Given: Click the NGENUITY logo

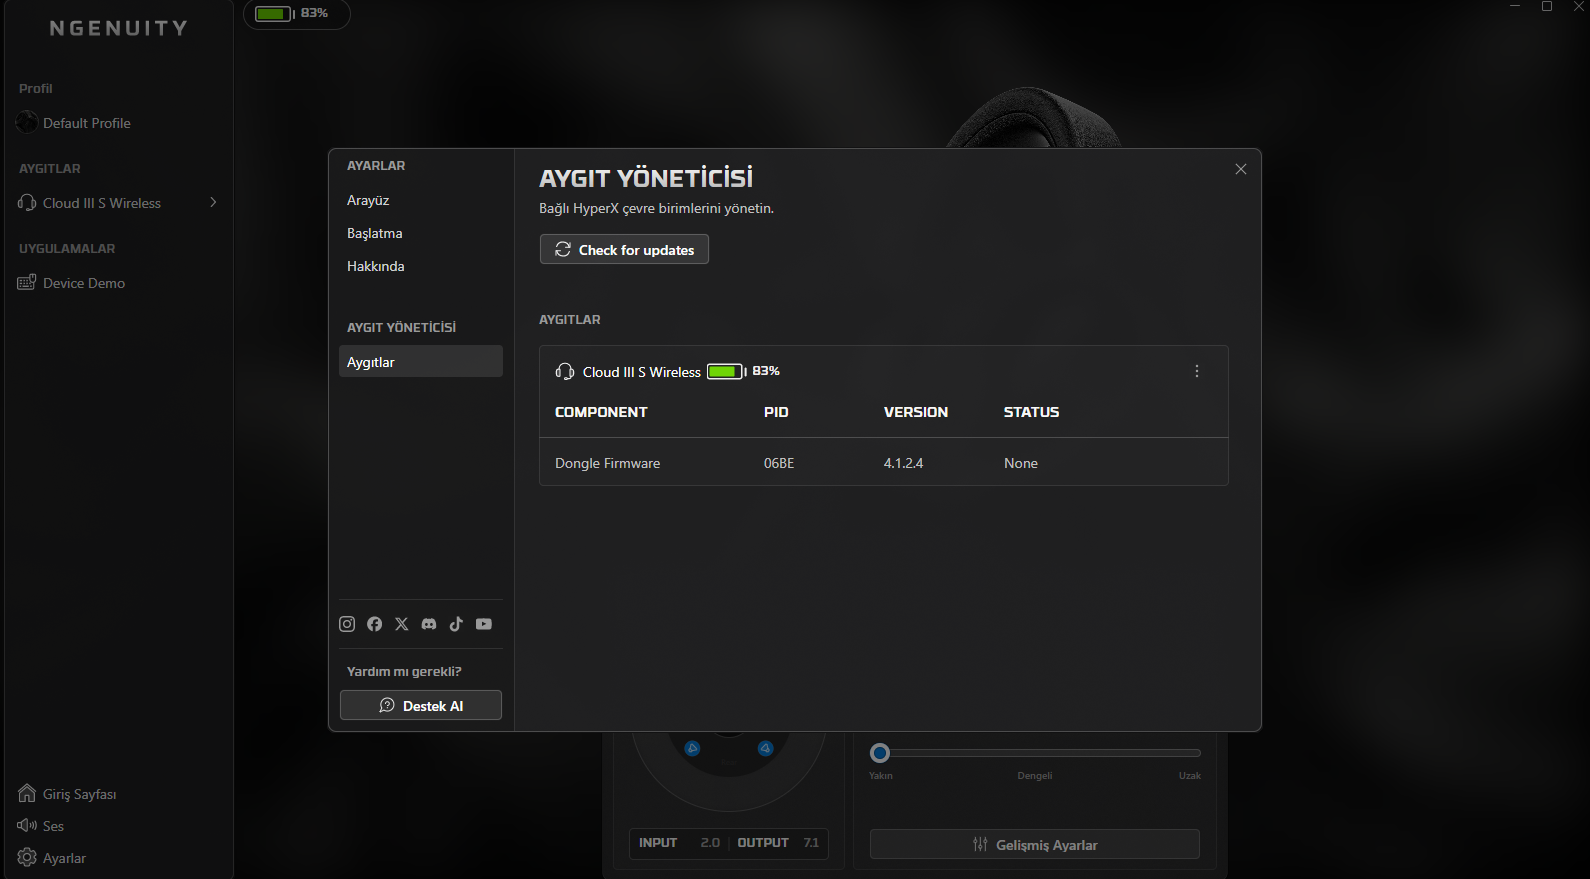Looking at the screenshot, I should click(119, 28).
